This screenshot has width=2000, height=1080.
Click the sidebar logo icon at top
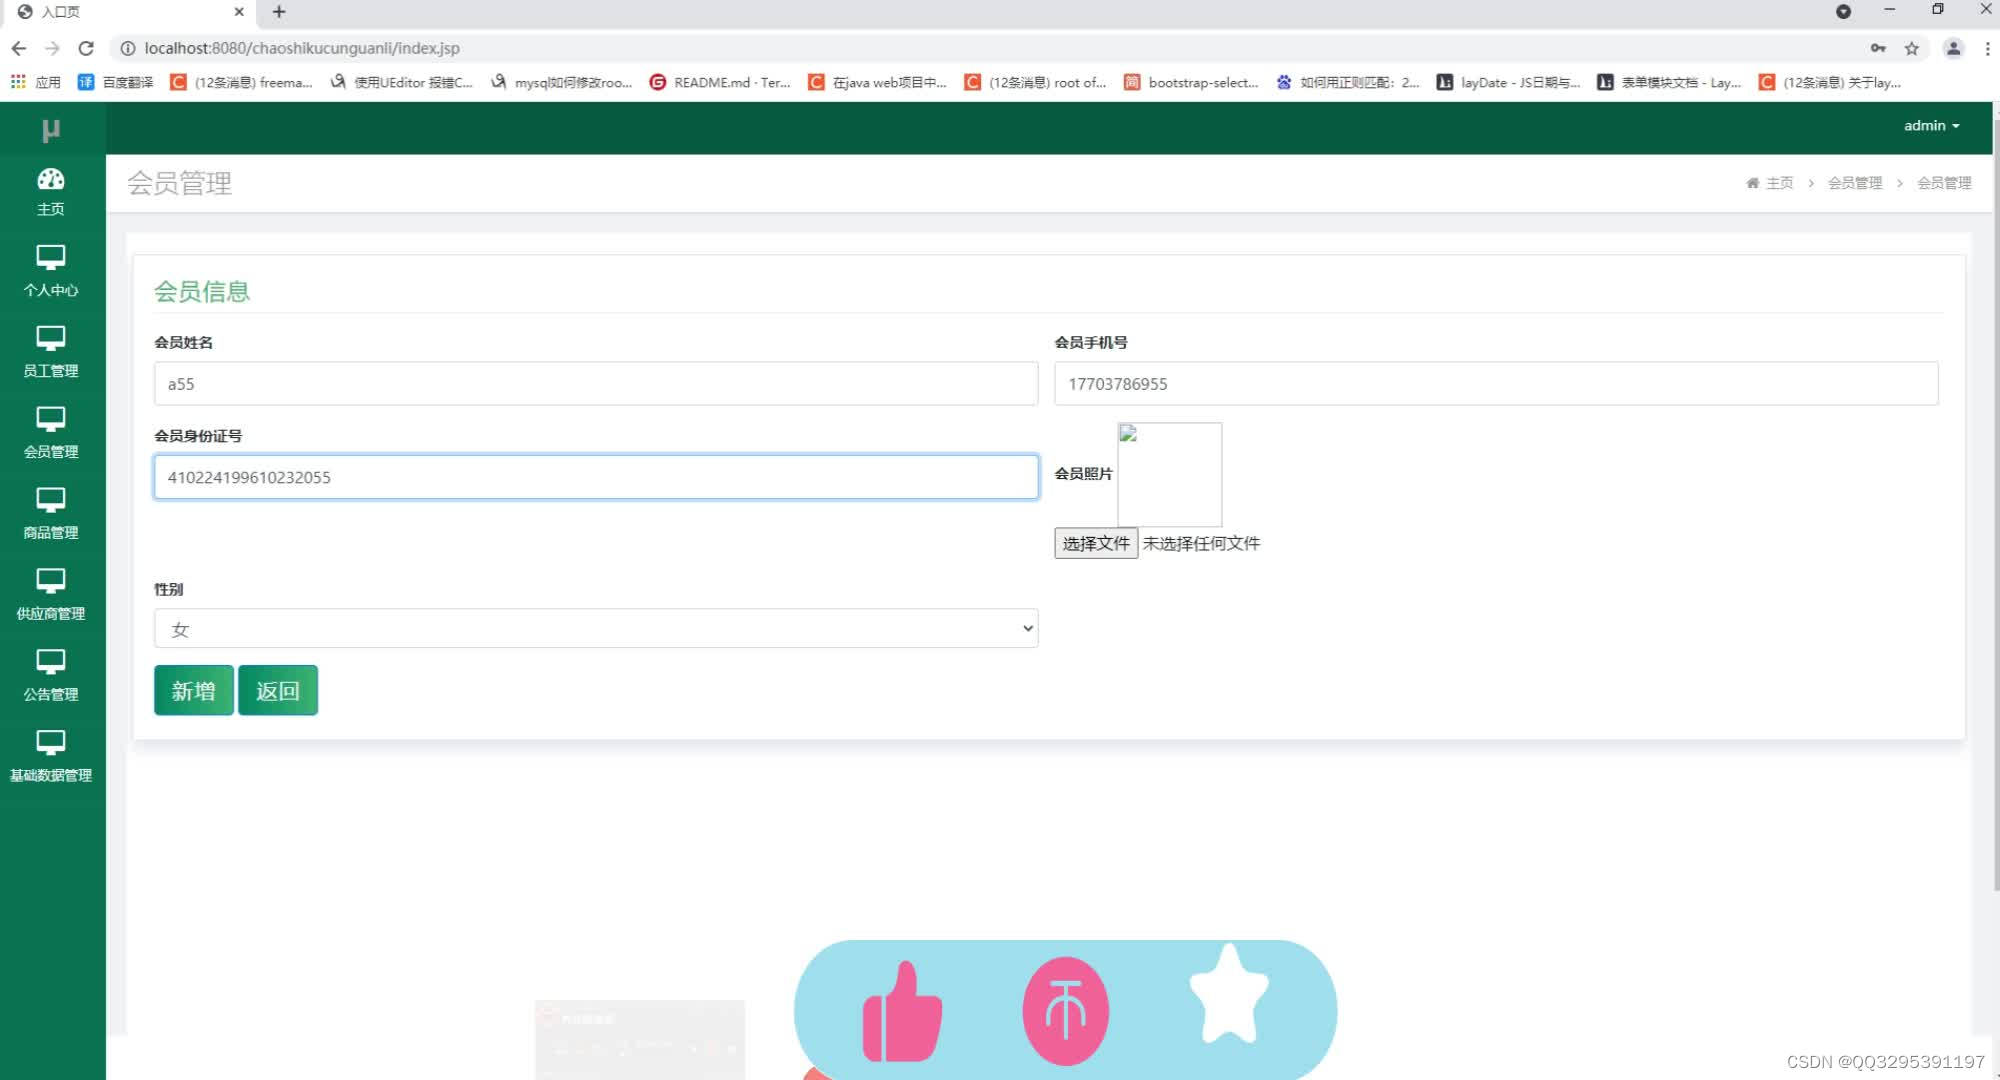pyautogui.click(x=51, y=130)
